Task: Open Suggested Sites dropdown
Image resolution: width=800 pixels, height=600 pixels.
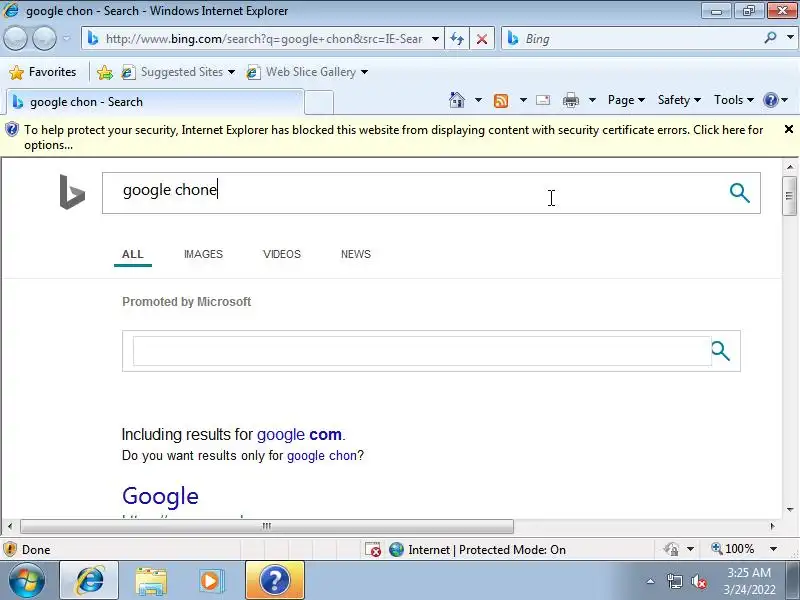Action: (178, 72)
